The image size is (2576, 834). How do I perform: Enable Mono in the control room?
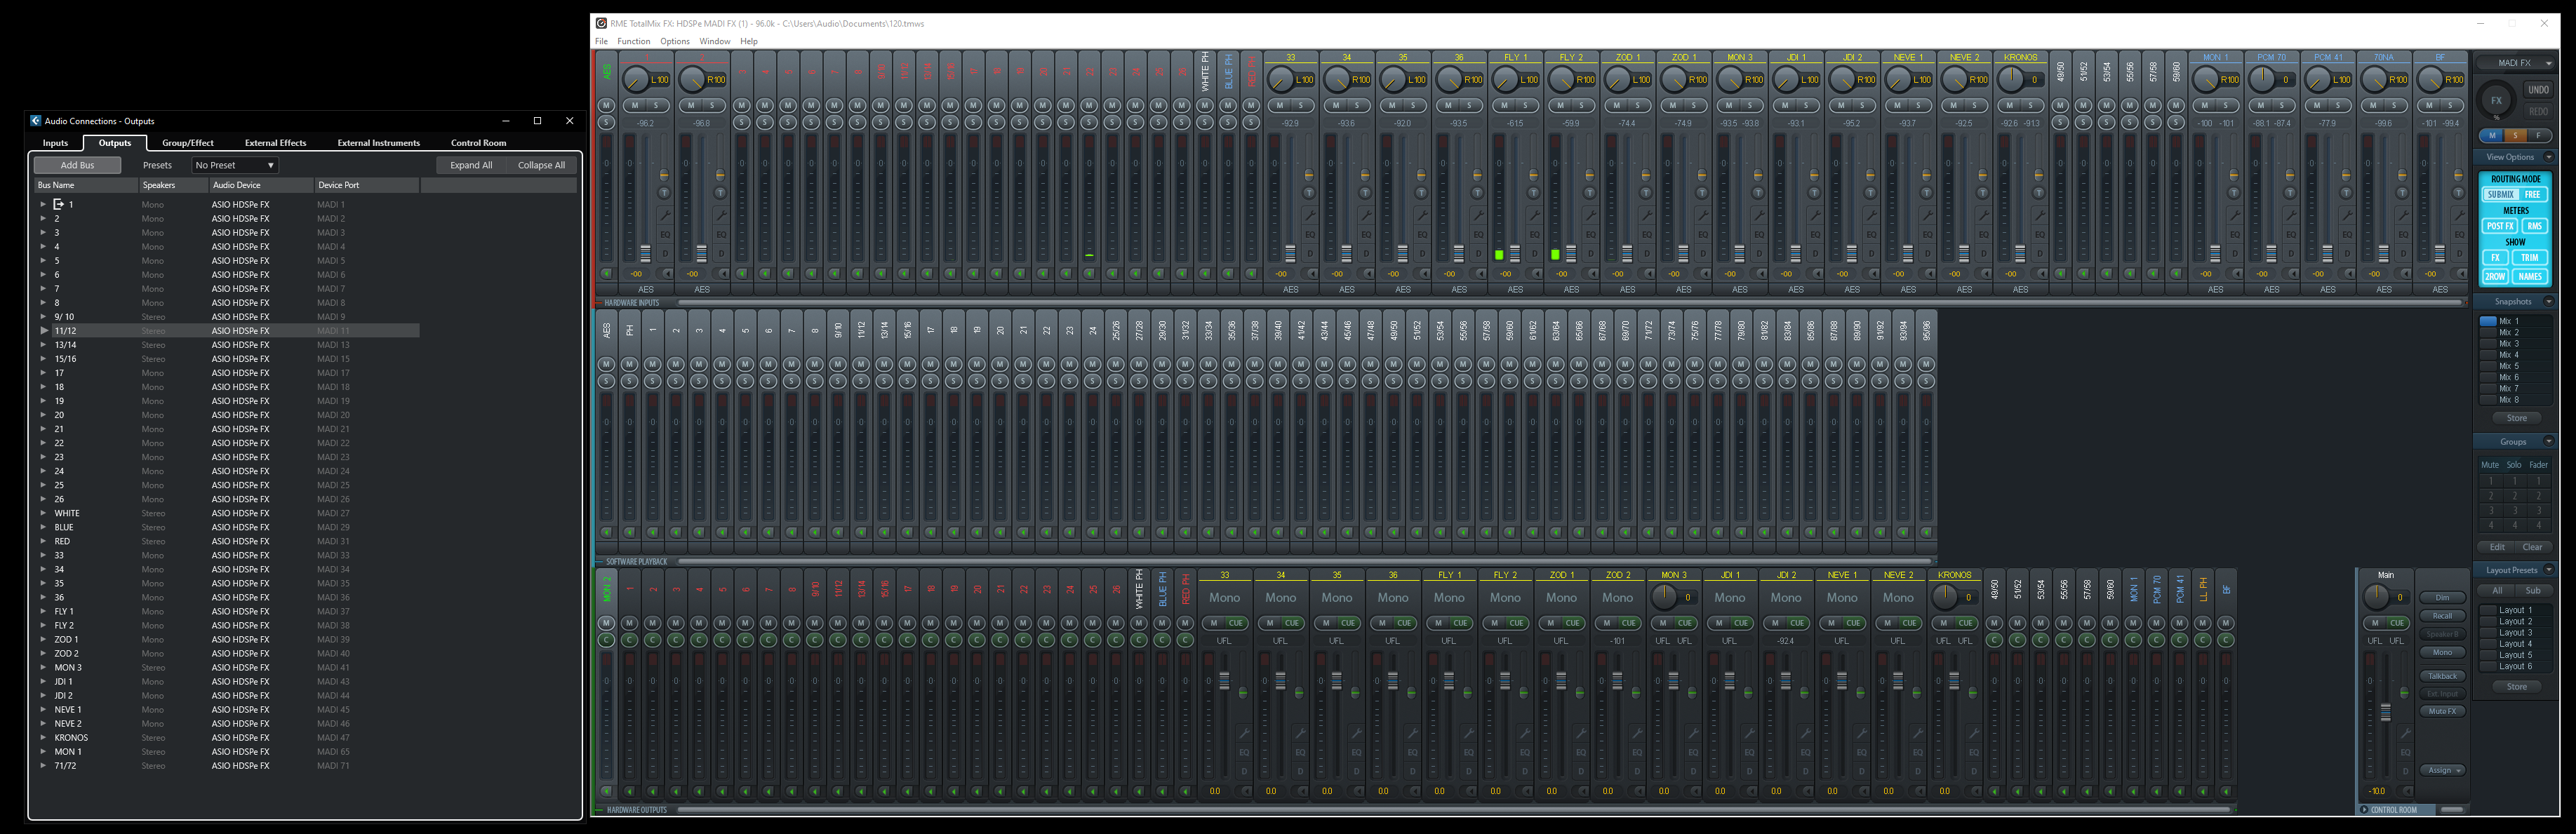tap(2442, 652)
